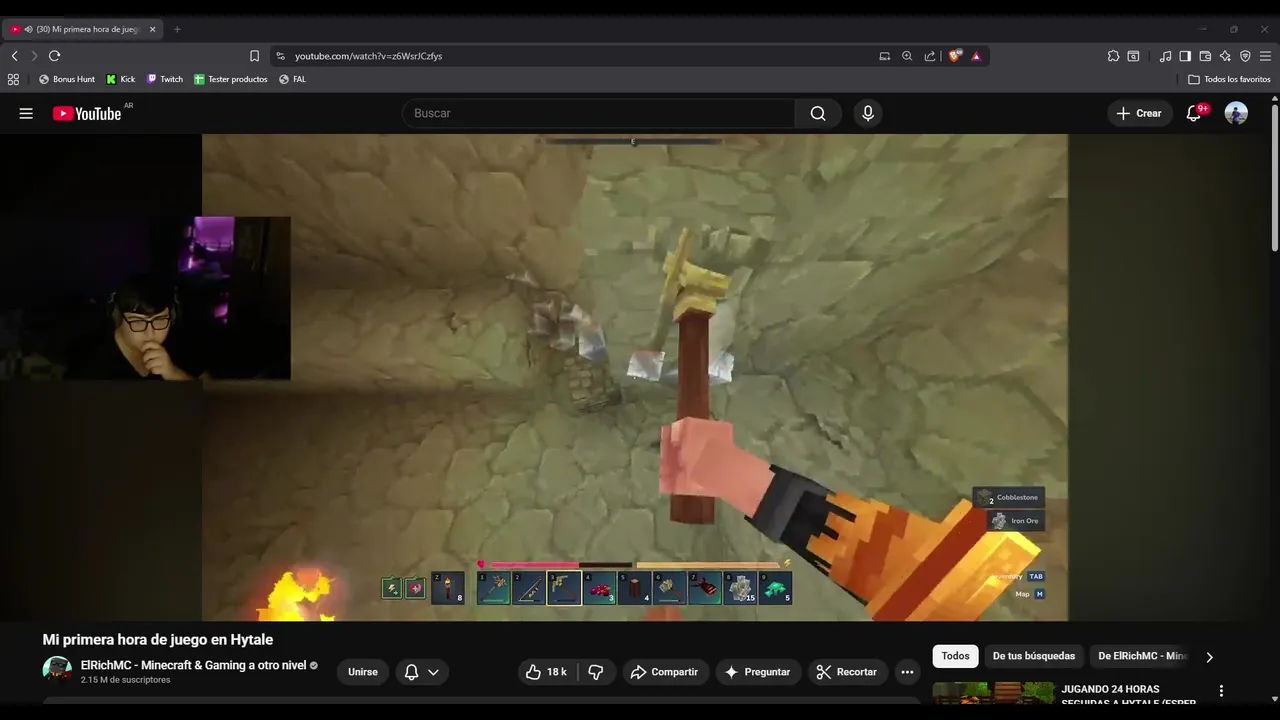Click the search magnifier button
This screenshot has height=720, width=1280.
click(x=818, y=113)
